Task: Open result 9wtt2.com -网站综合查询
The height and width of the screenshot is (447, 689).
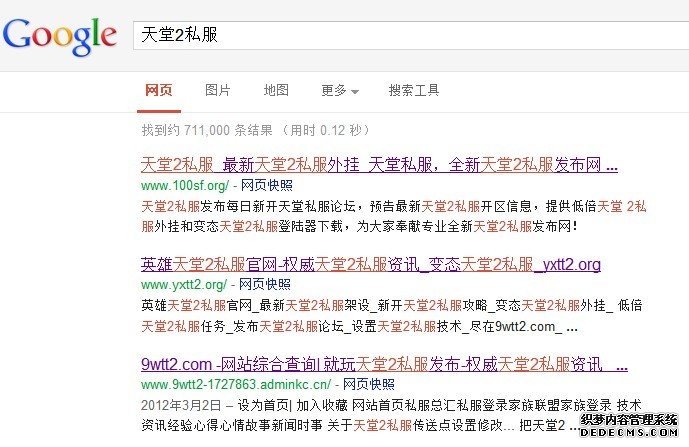Action: (x=384, y=364)
